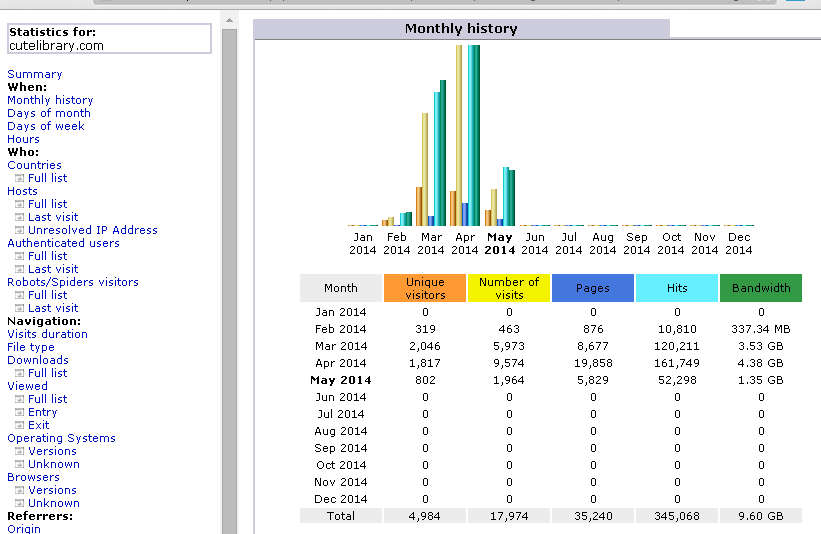Go to the Monthly history report link
The image size is (821, 534).
pos(50,100)
